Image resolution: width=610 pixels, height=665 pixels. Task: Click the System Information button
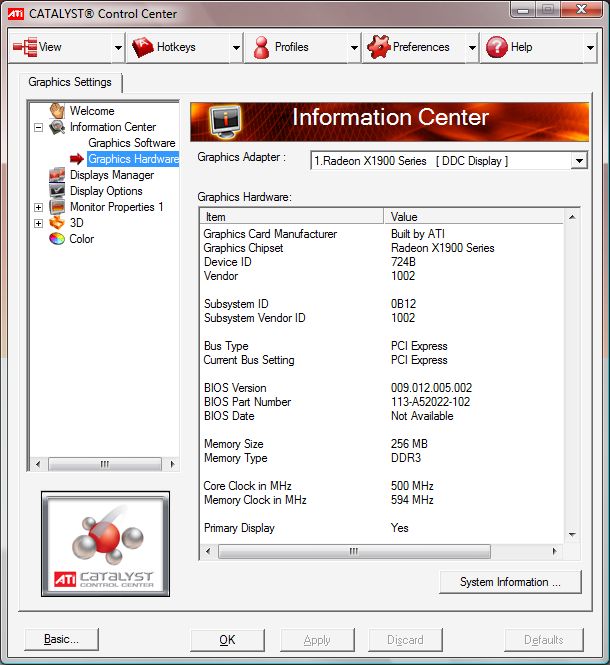(510, 582)
